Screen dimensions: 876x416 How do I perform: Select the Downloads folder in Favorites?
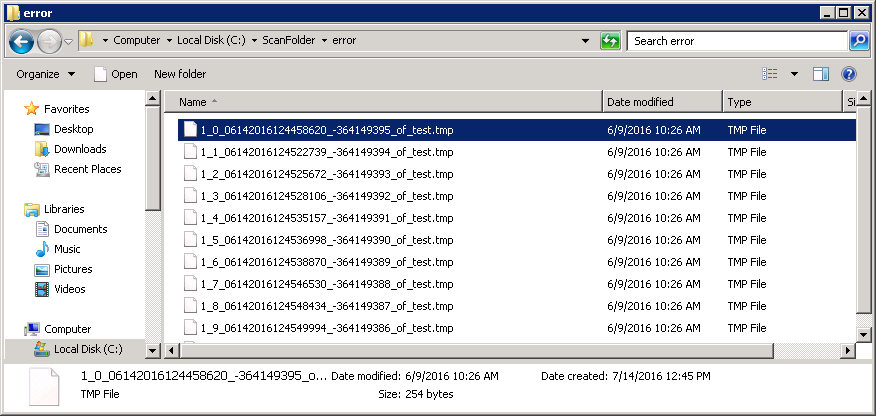(x=80, y=149)
